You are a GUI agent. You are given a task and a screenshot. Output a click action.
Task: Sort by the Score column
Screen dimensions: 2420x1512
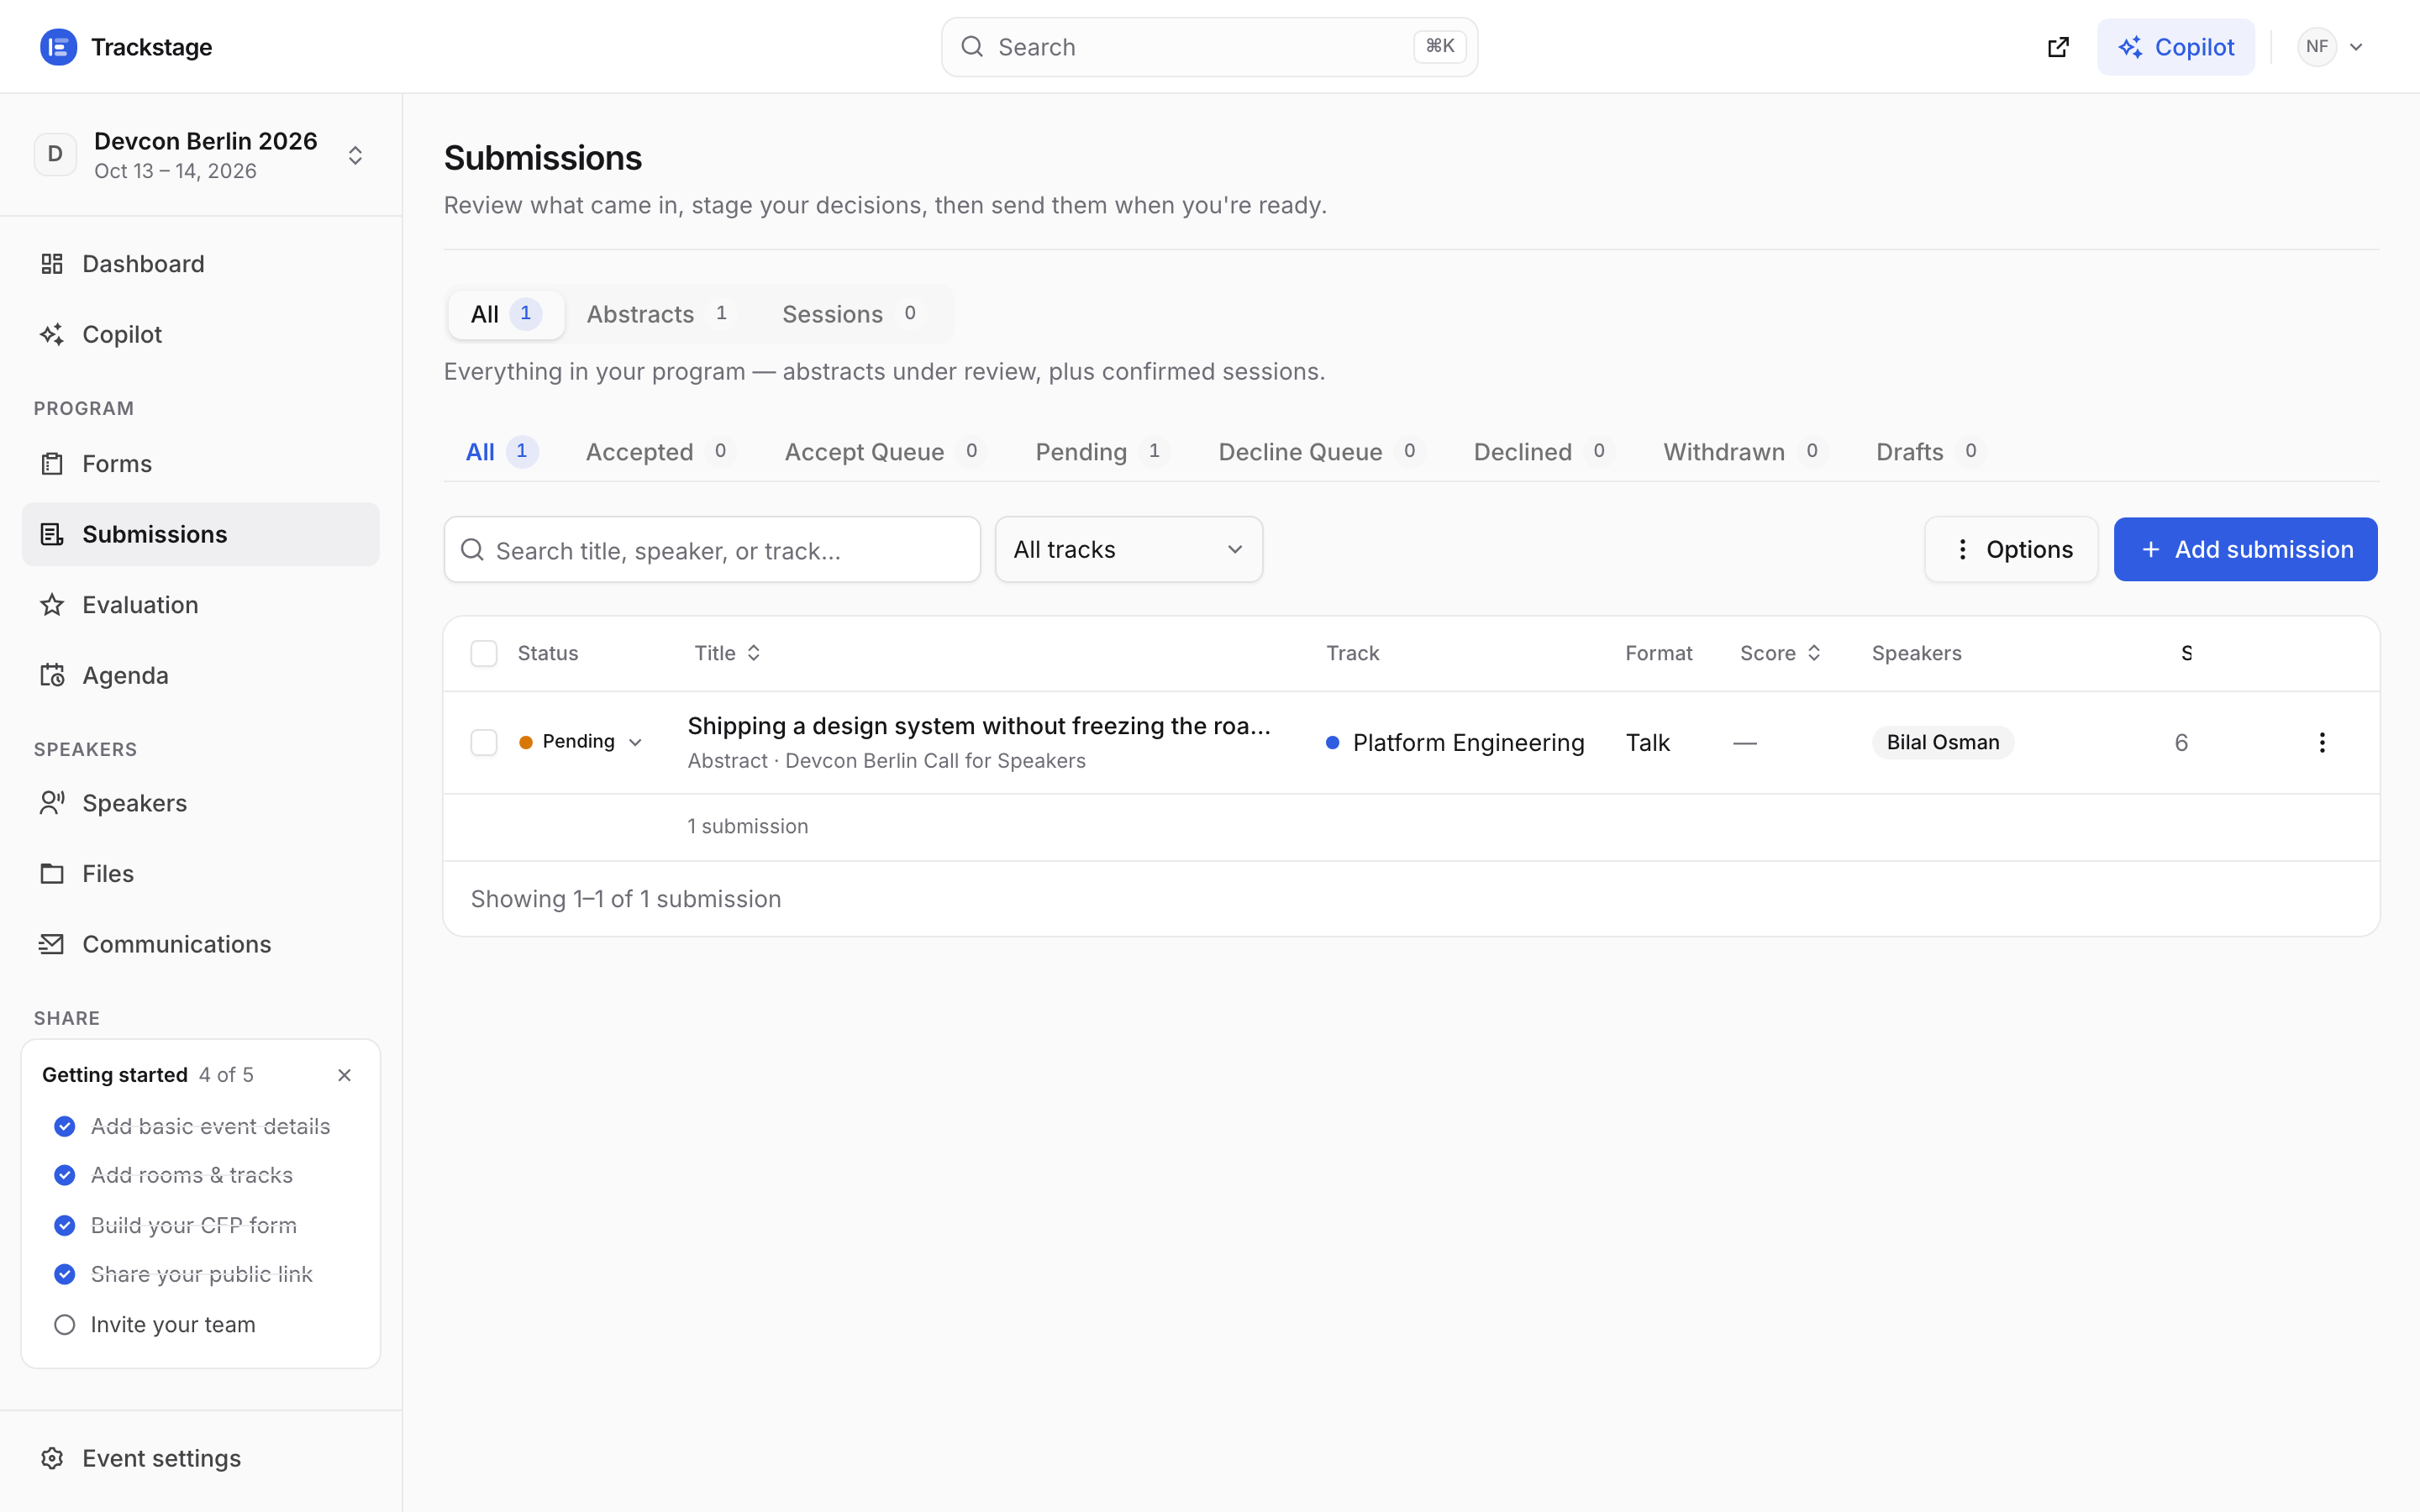(x=1780, y=653)
